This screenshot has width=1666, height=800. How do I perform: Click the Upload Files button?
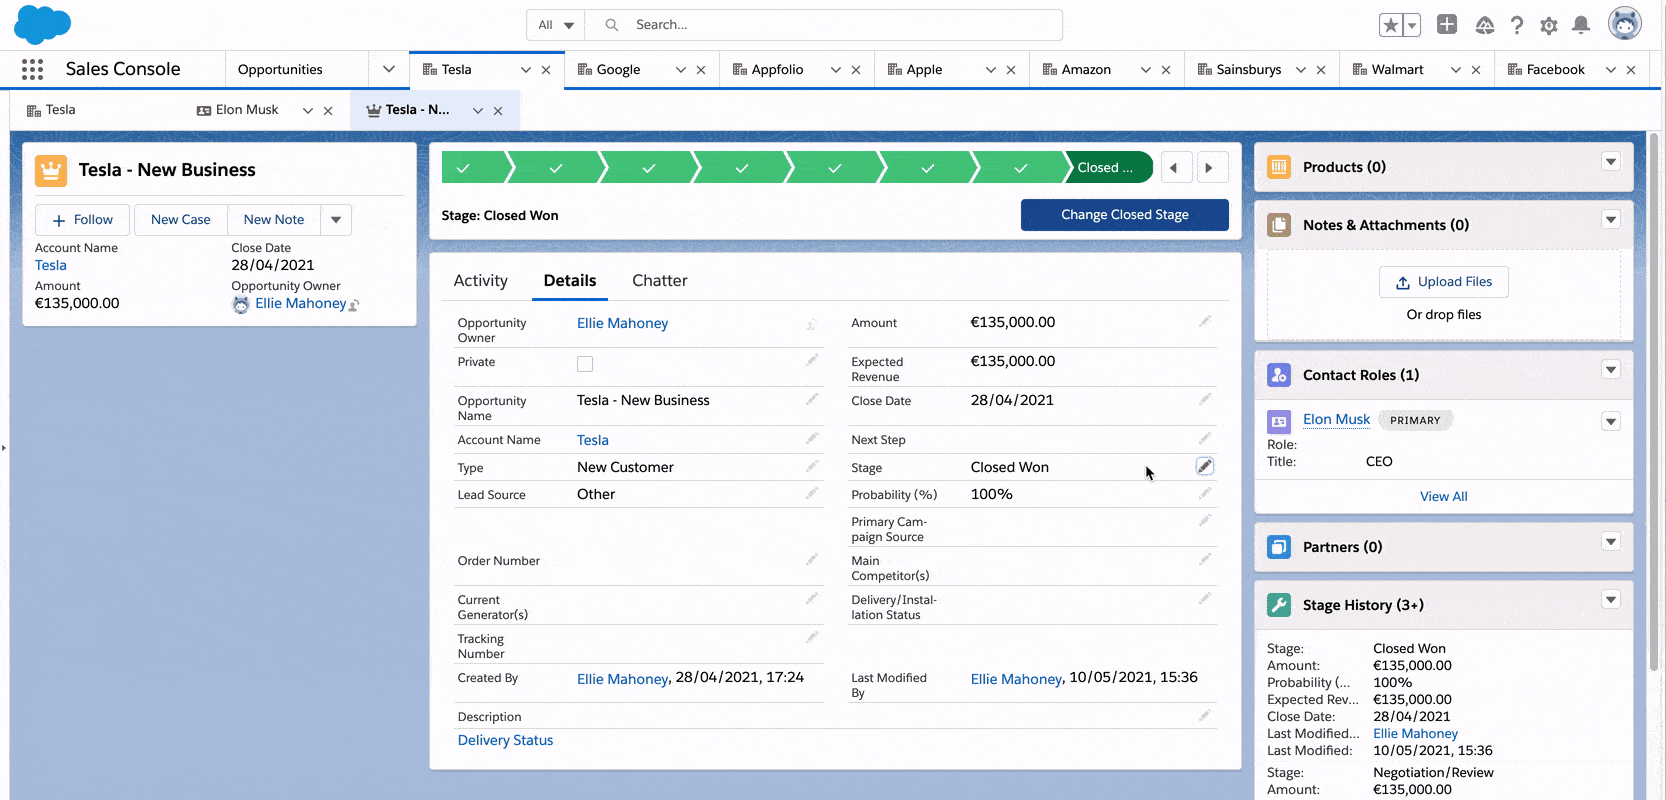point(1444,282)
